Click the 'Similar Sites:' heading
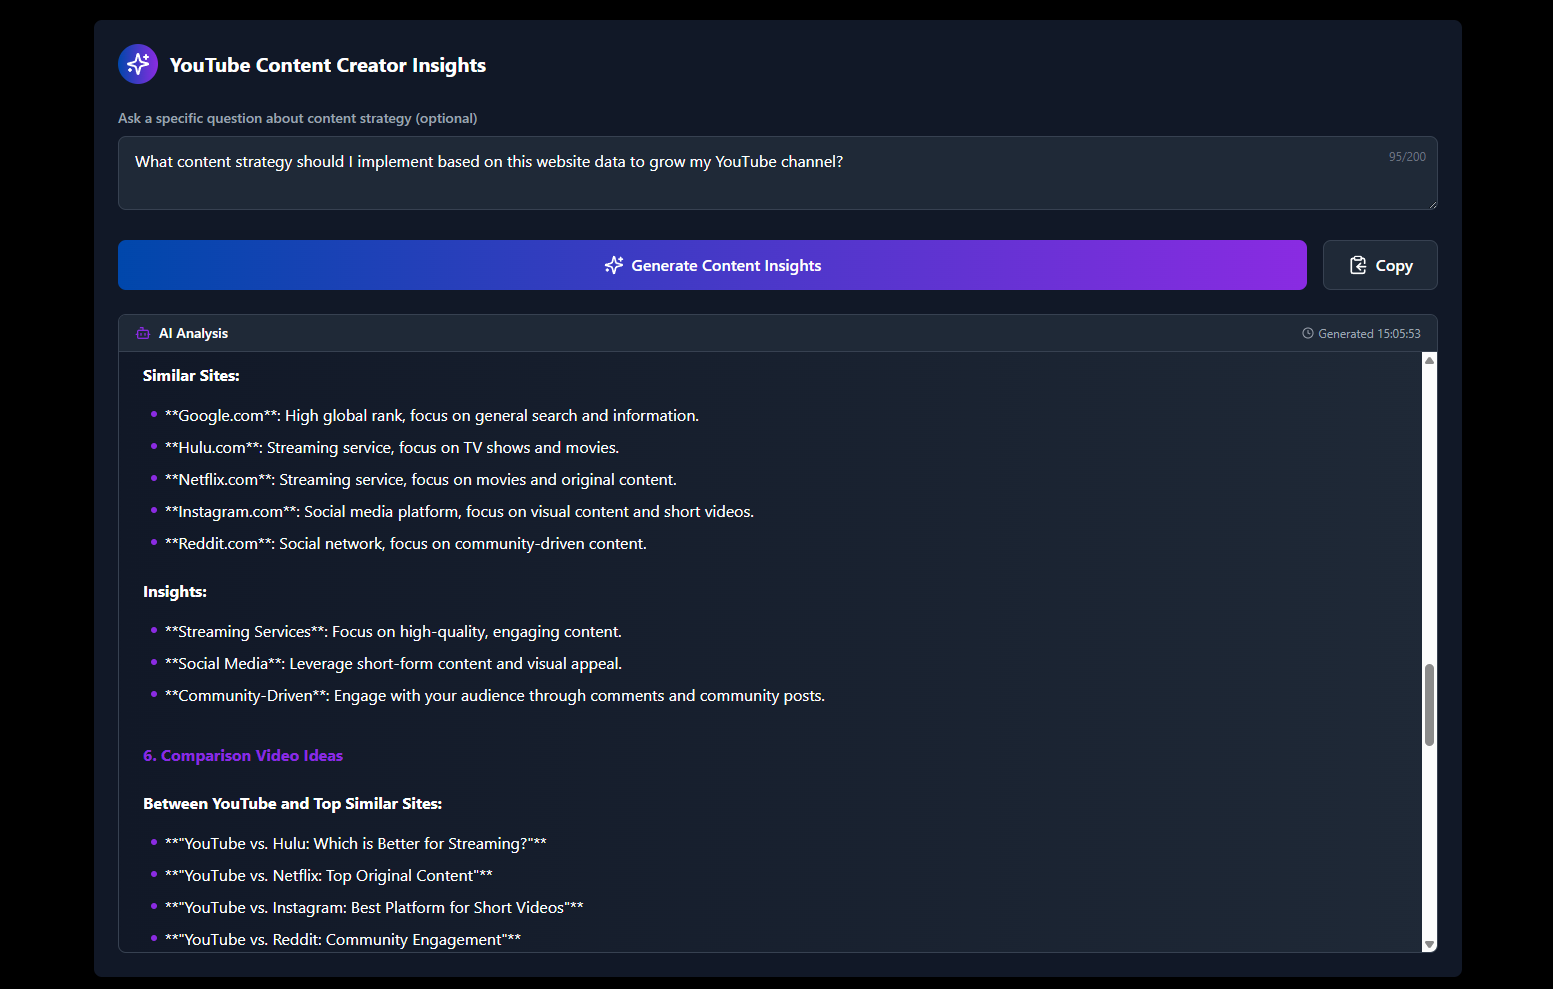The width and height of the screenshot is (1553, 989). (191, 376)
